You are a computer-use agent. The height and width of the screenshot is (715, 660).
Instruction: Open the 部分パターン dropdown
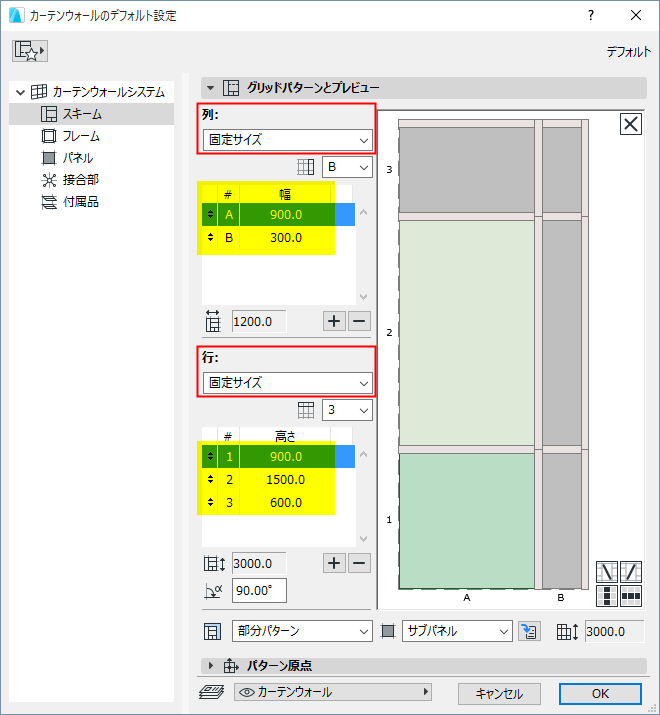point(302,631)
